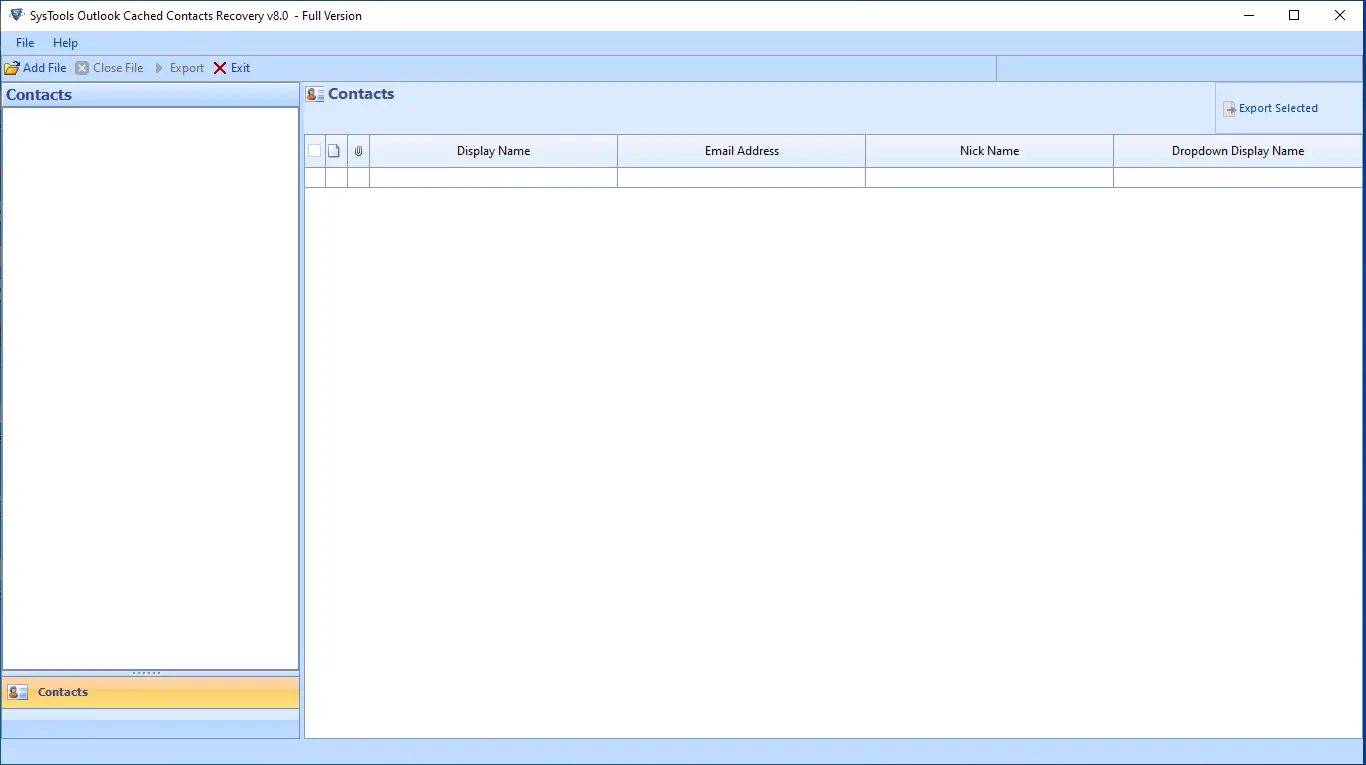Click the Close File icon
1366x765 pixels.
tap(82, 68)
